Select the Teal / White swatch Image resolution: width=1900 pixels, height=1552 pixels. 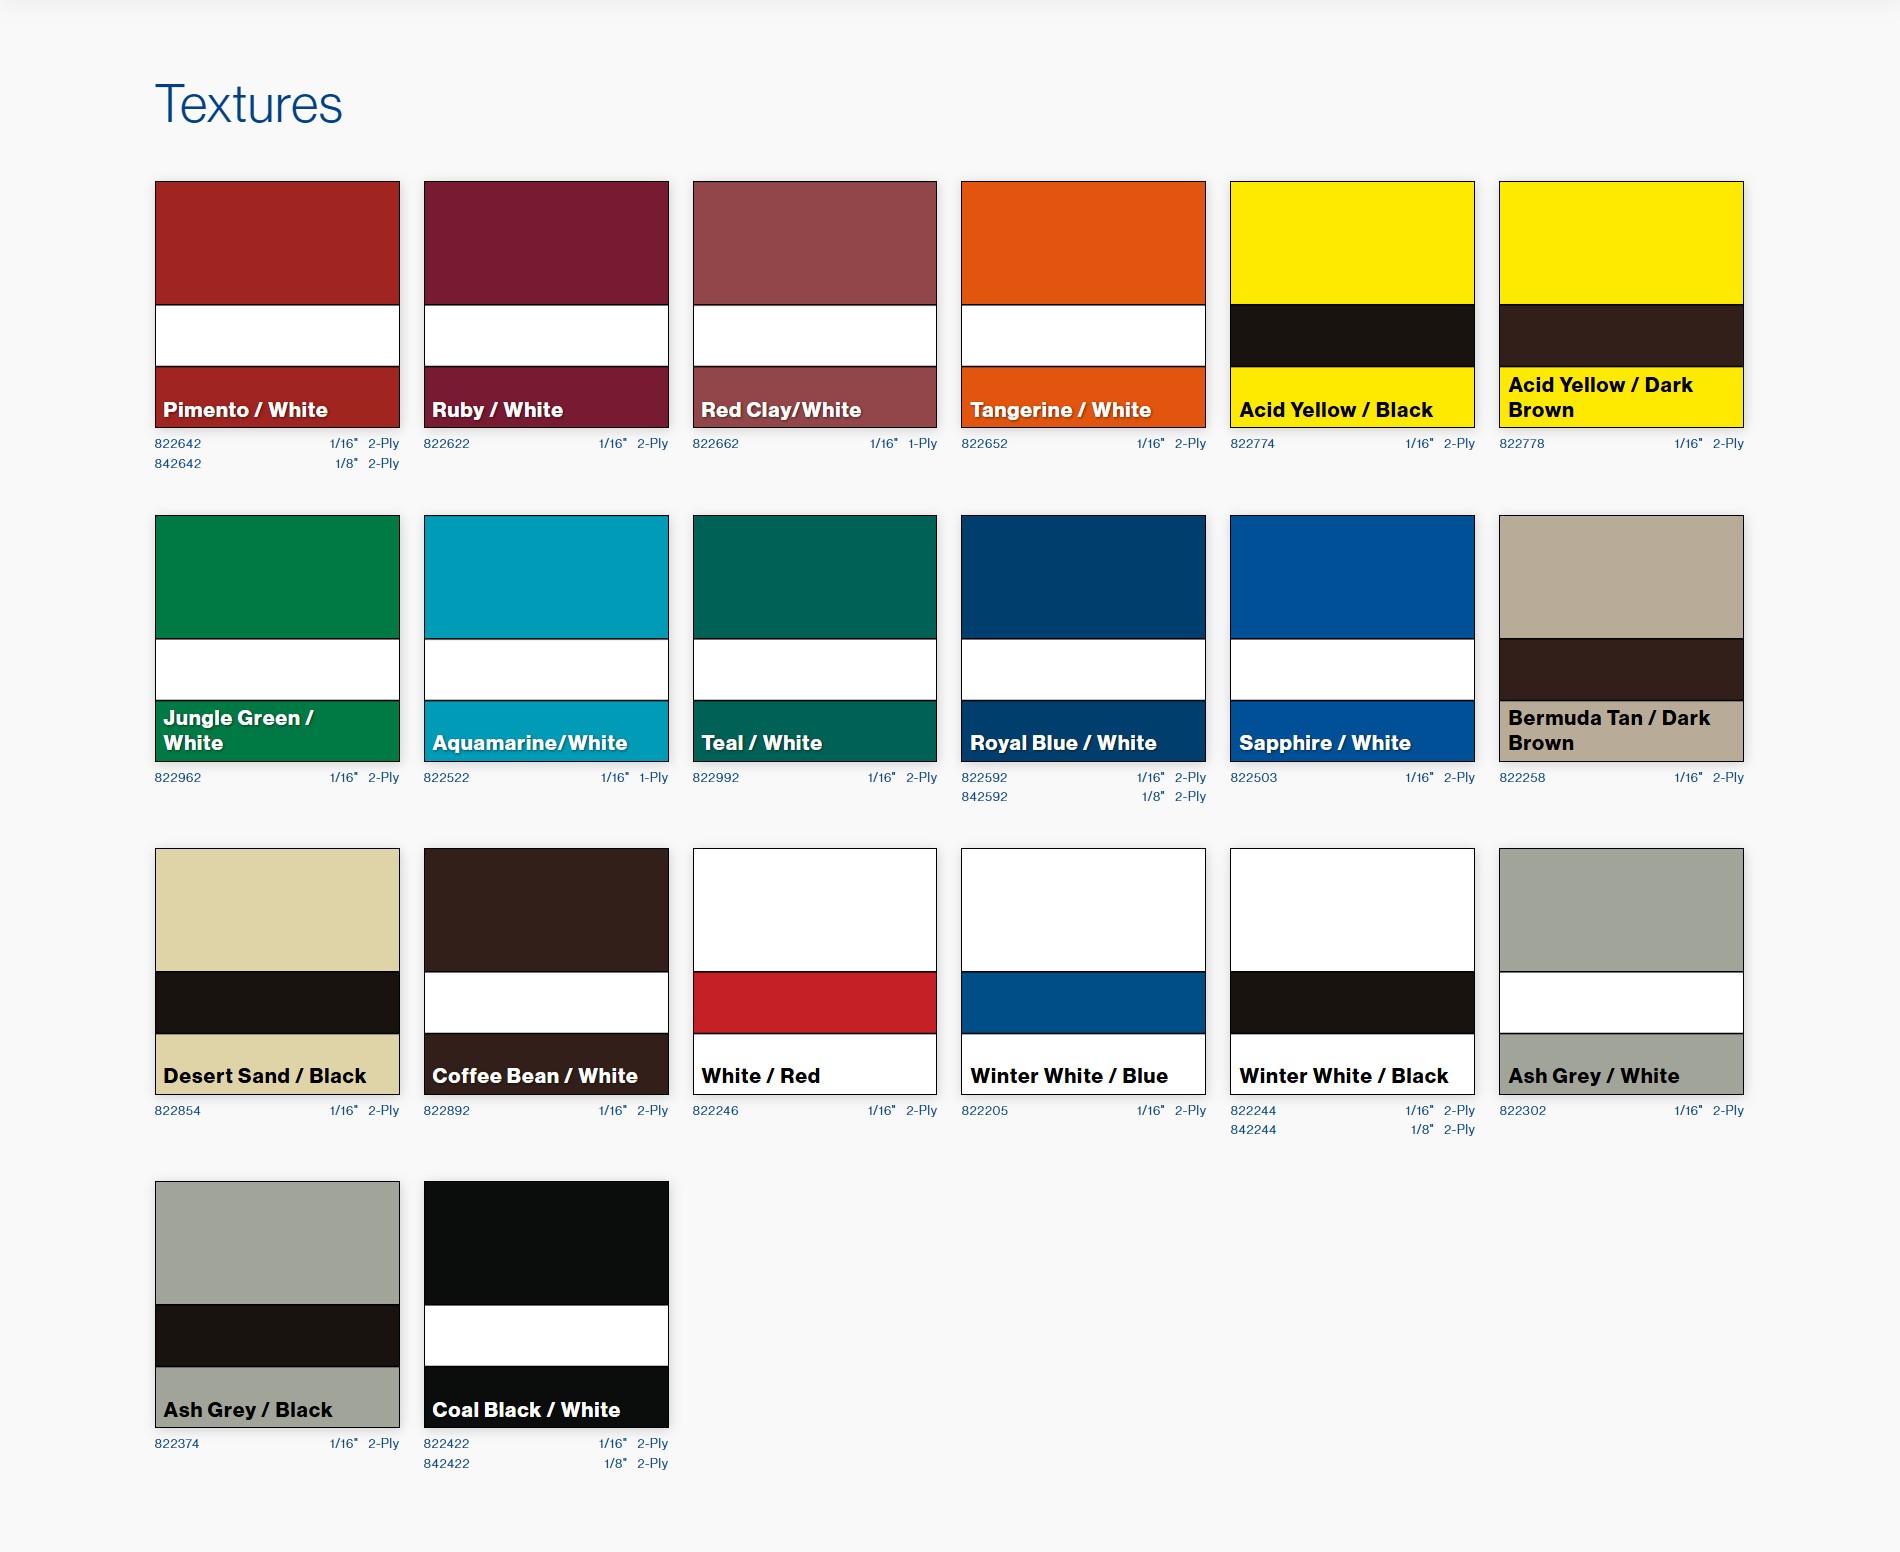815,638
